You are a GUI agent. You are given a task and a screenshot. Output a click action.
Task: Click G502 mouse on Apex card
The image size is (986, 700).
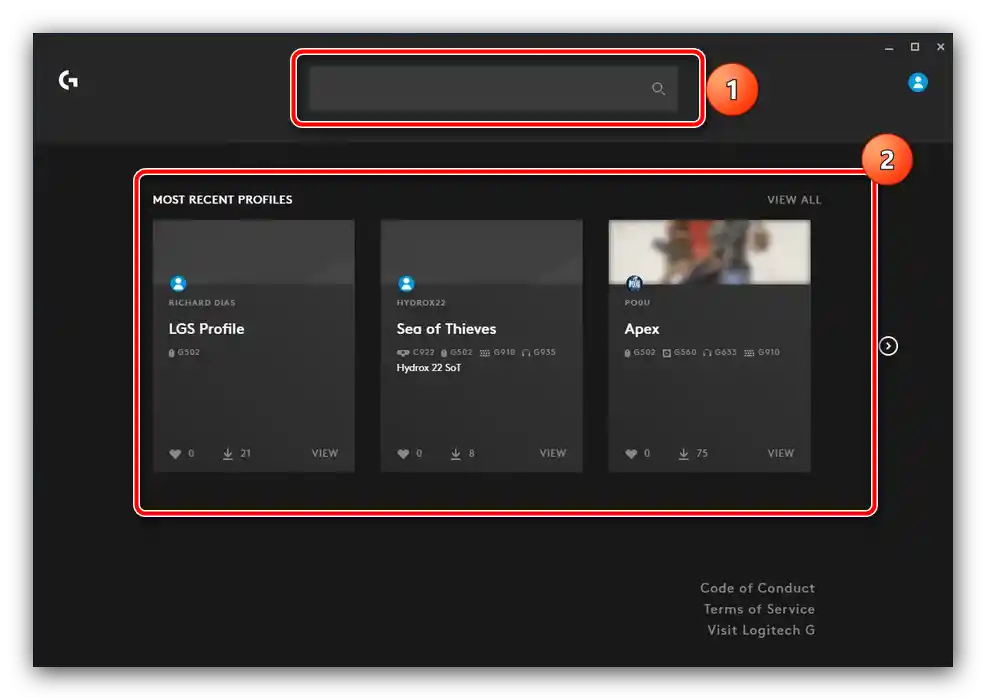coord(640,352)
